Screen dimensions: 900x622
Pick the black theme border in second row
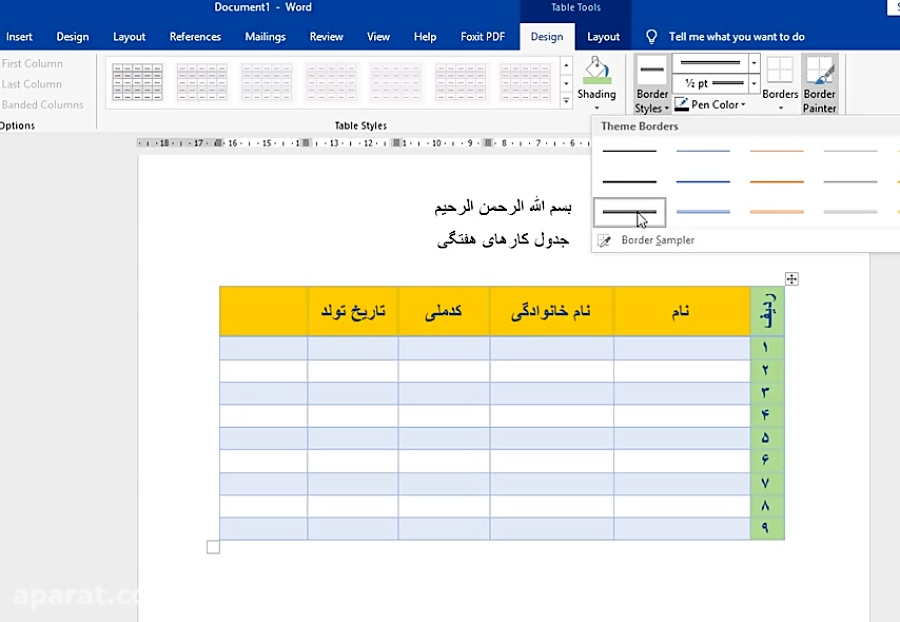(x=629, y=182)
